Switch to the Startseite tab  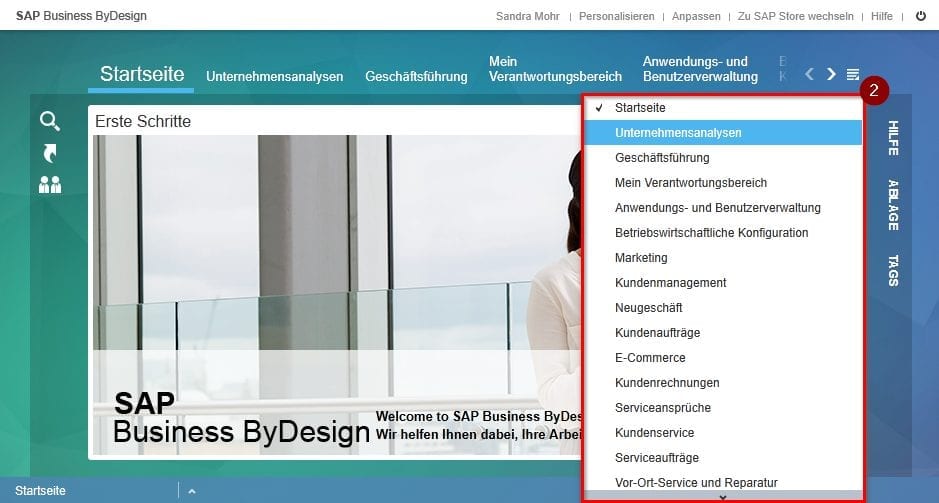coord(142,74)
